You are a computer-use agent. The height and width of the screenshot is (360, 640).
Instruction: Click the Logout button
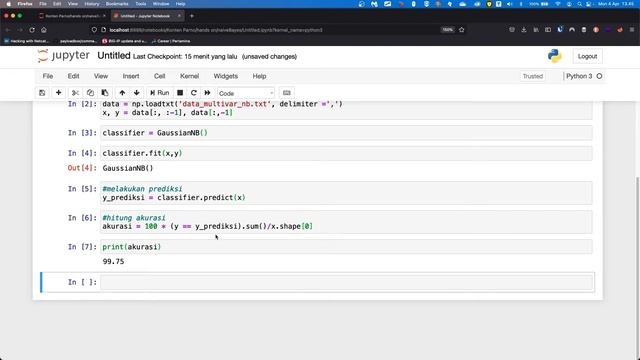tap(587, 56)
